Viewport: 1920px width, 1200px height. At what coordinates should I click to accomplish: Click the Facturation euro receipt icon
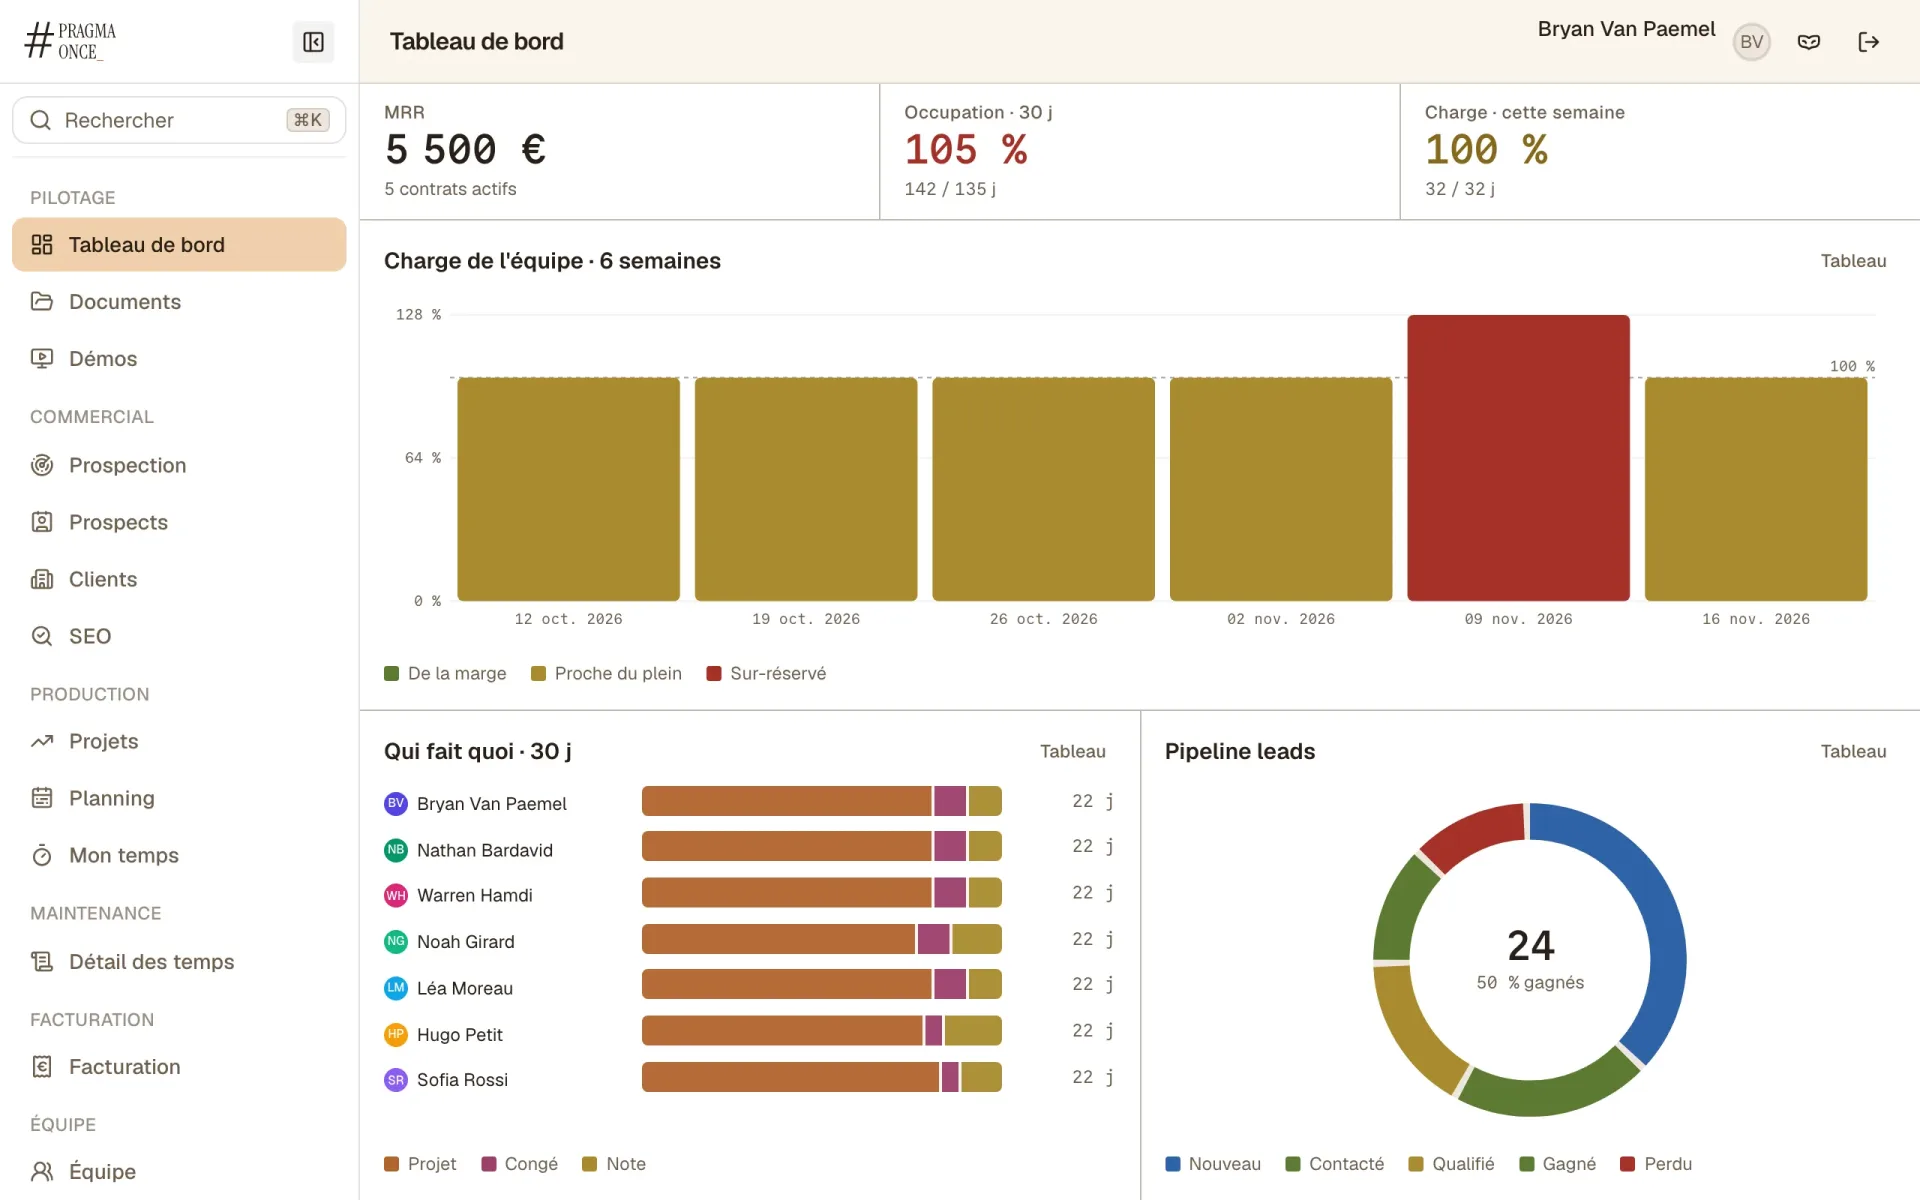[42, 1067]
